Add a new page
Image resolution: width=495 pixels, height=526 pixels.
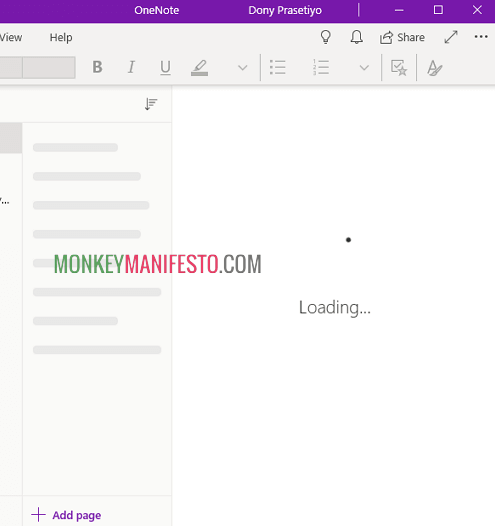(66, 515)
